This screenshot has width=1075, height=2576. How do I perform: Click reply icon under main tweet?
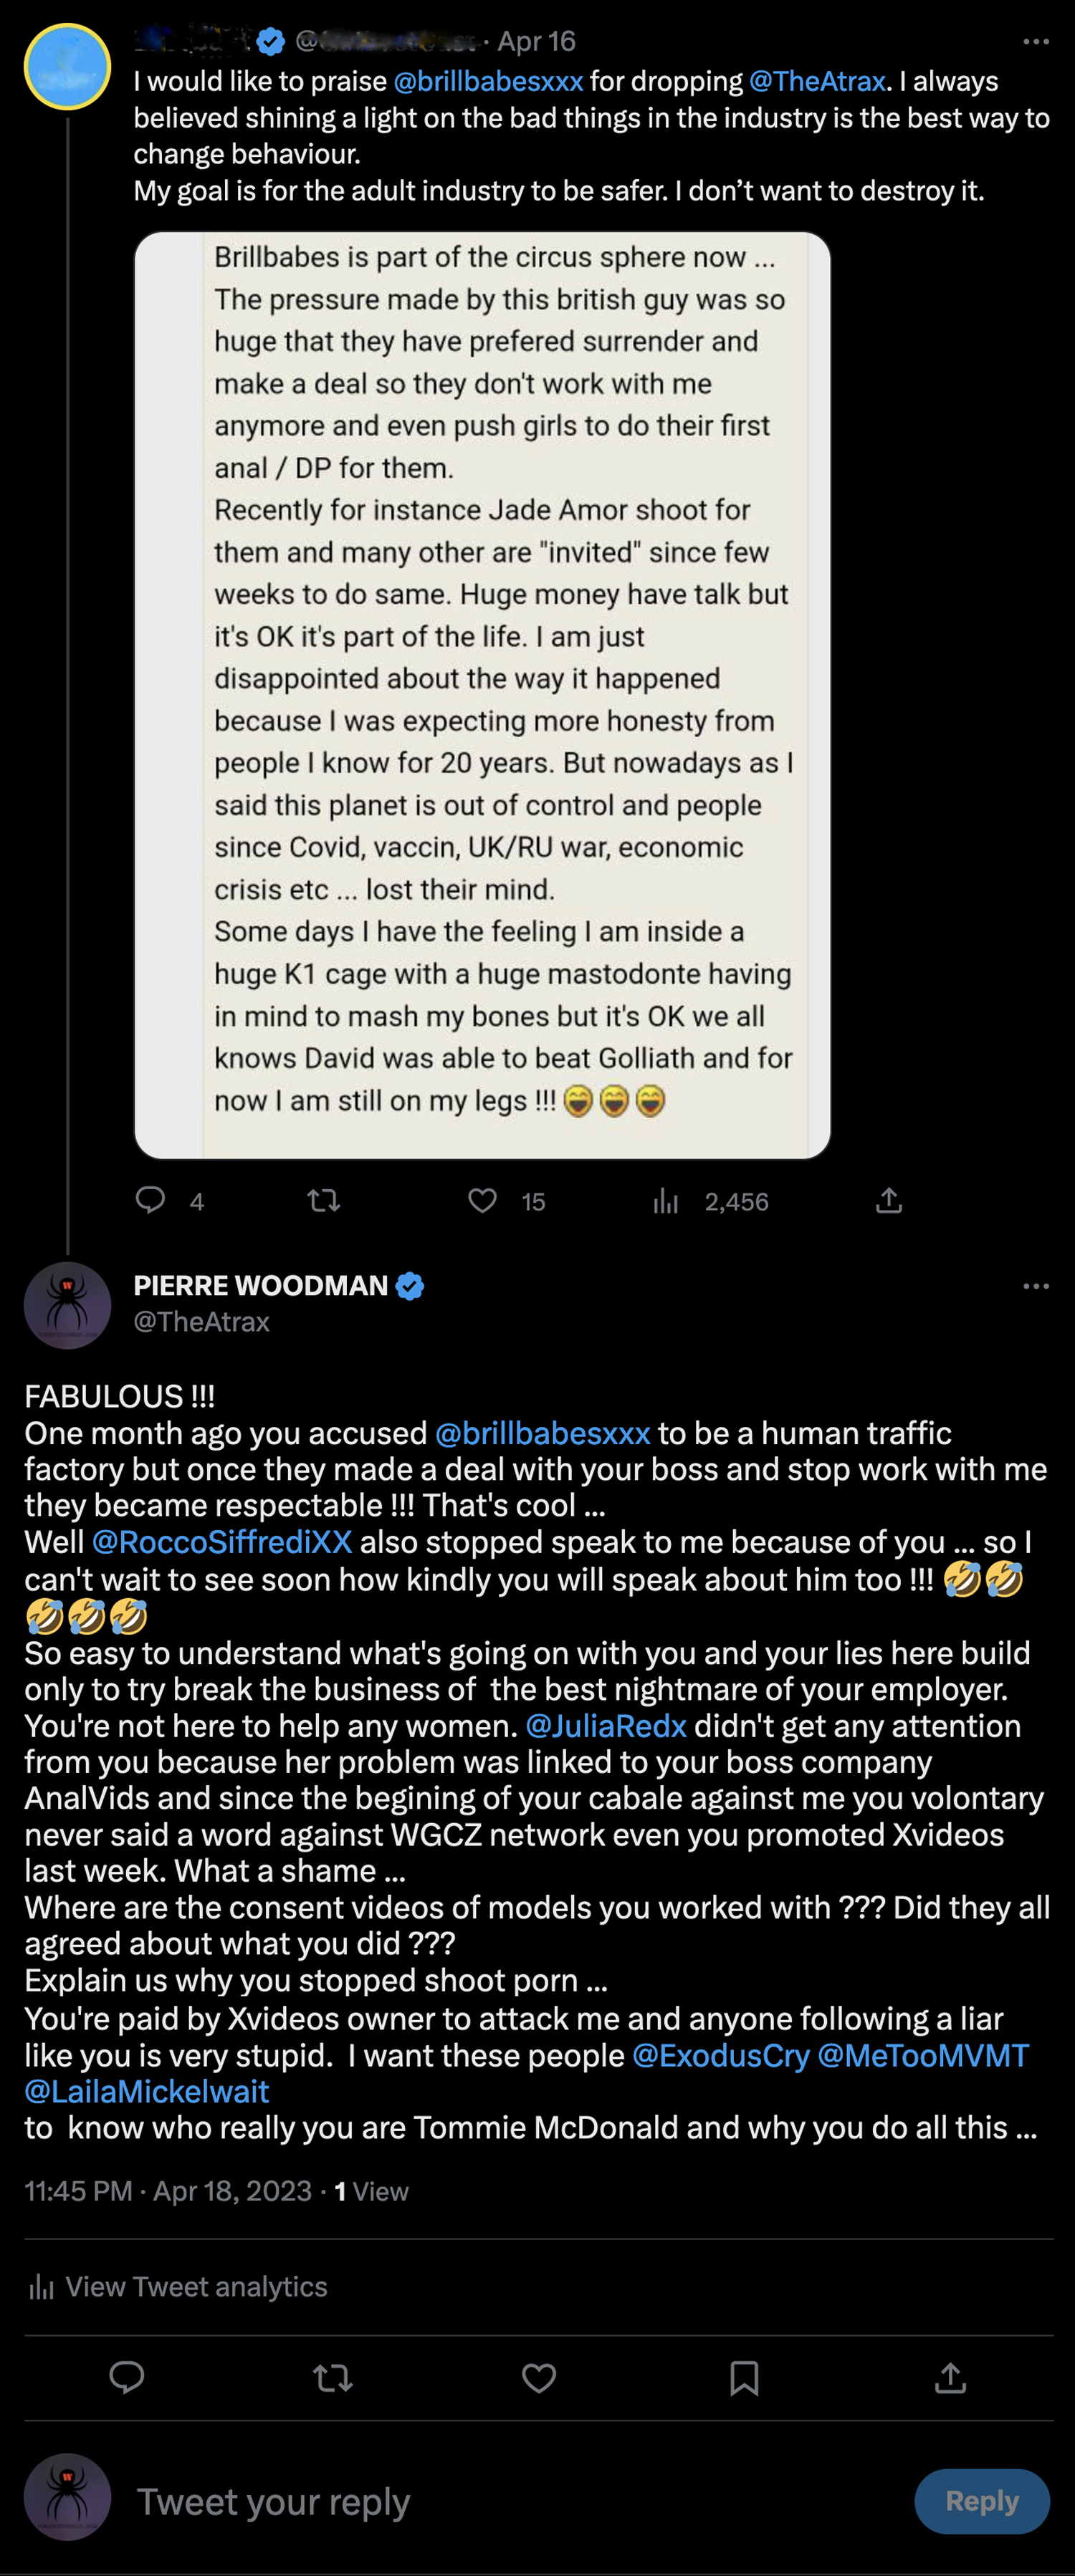click(127, 2377)
